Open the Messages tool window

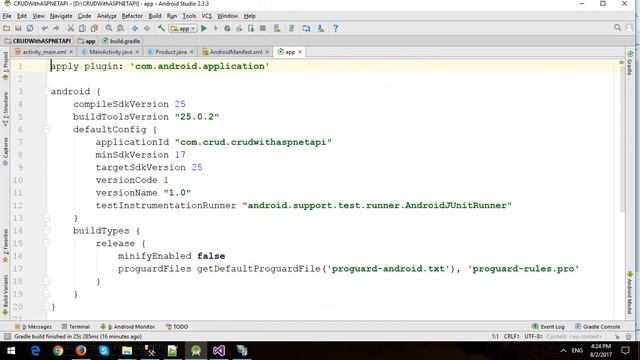tap(33, 327)
